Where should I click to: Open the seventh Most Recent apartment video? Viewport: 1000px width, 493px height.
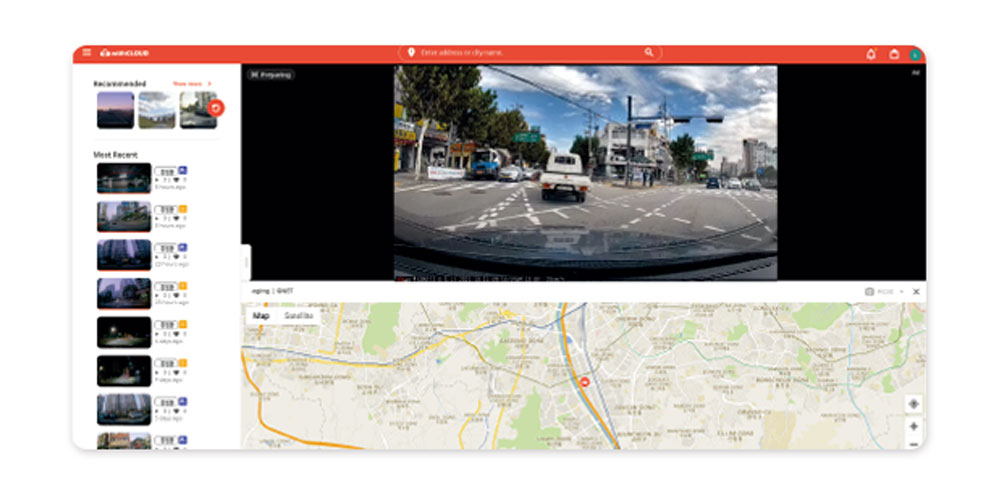124,409
